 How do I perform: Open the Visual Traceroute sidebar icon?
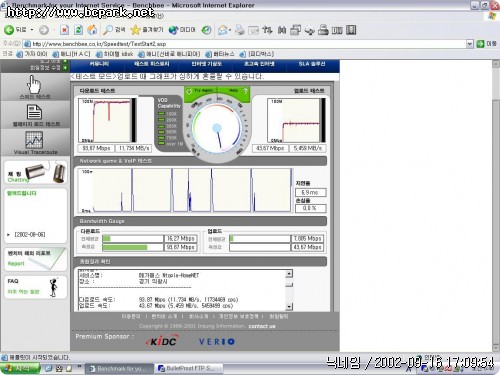(x=34, y=140)
